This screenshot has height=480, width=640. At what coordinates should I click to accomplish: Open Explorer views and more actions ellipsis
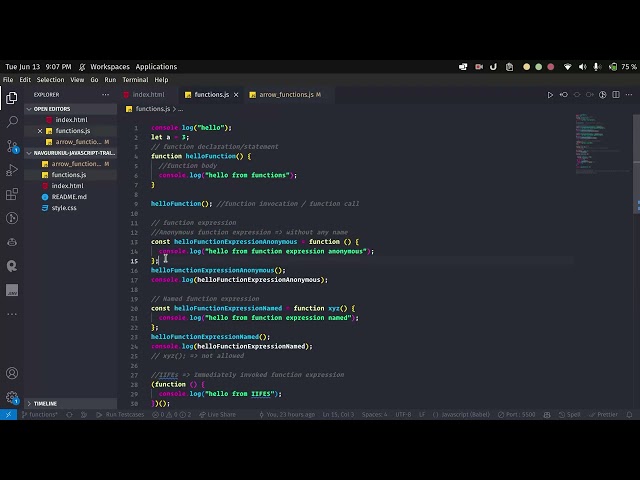(105, 95)
